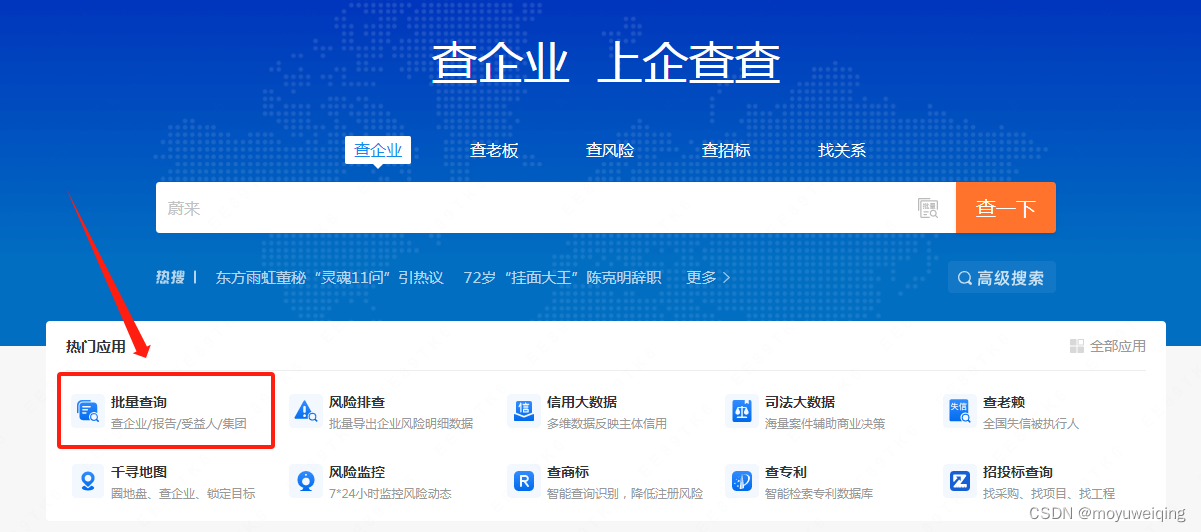This screenshot has width=1201, height=532.
Task: Click the 查商标 title text
Action: pyautogui.click(x=568, y=472)
